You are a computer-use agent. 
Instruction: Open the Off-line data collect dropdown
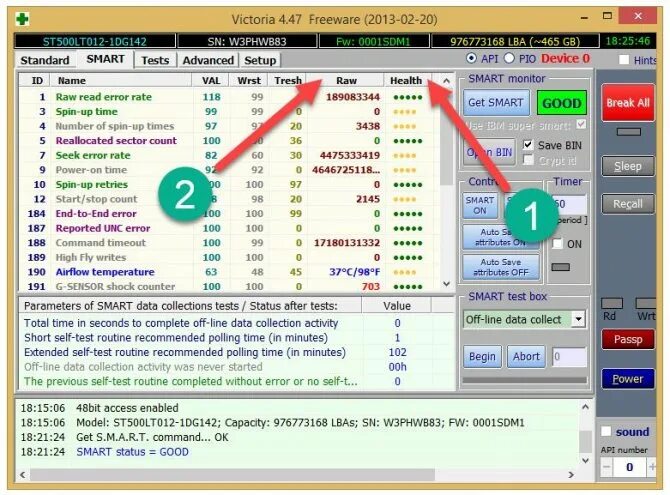click(x=578, y=319)
